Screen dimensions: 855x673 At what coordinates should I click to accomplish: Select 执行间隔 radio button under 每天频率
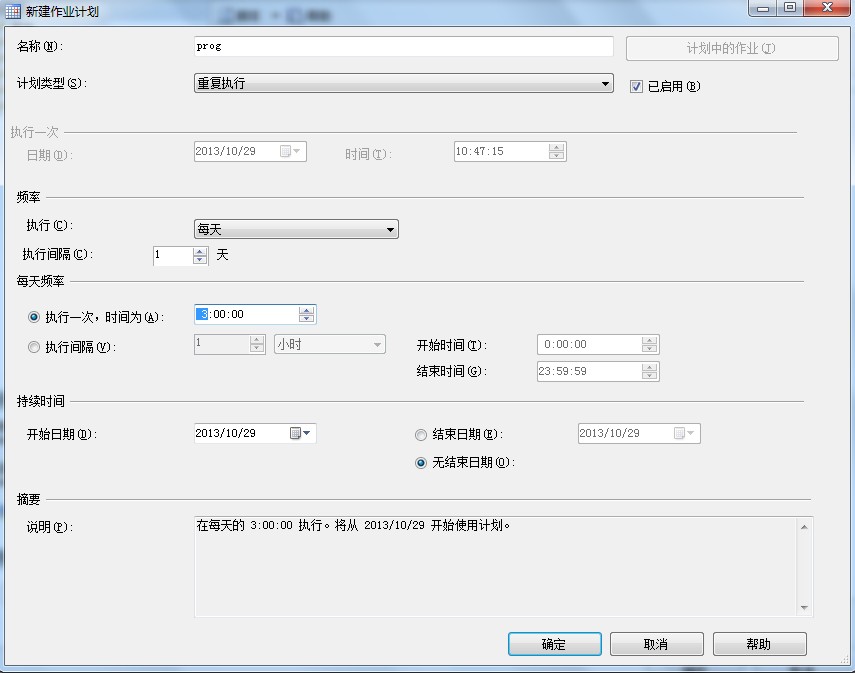[34, 347]
